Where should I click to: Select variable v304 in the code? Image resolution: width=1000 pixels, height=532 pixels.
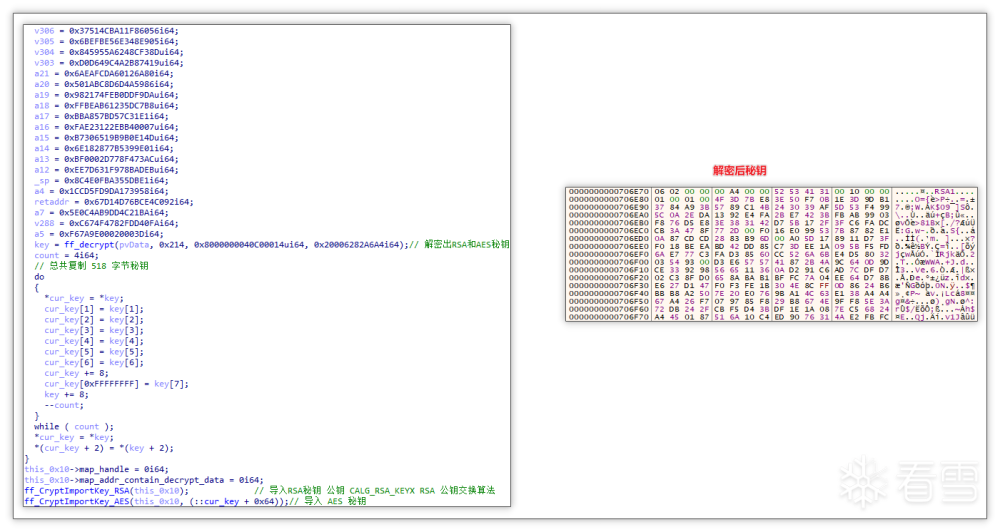(44, 52)
